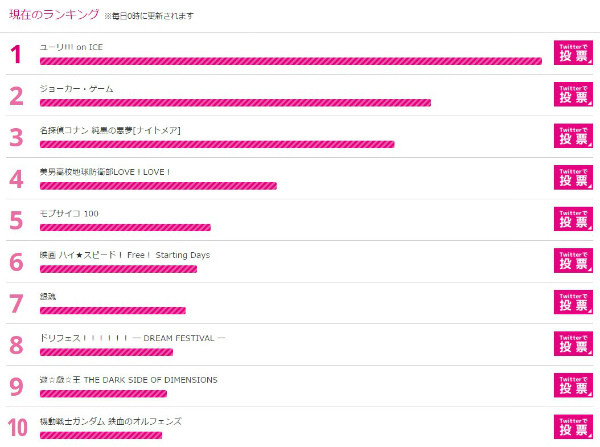The image size is (600, 447).
Task: Vote via Twitter for モブサイコ 100
Action: tap(573, 219)
